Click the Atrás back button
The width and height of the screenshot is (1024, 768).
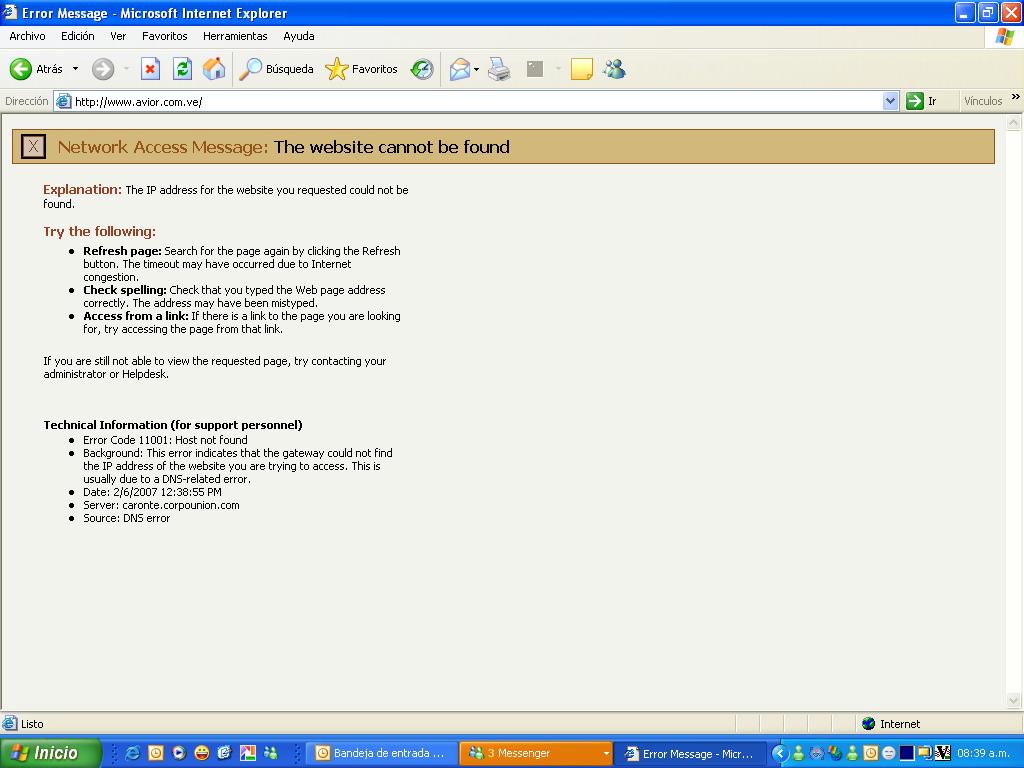click(36, 69)
